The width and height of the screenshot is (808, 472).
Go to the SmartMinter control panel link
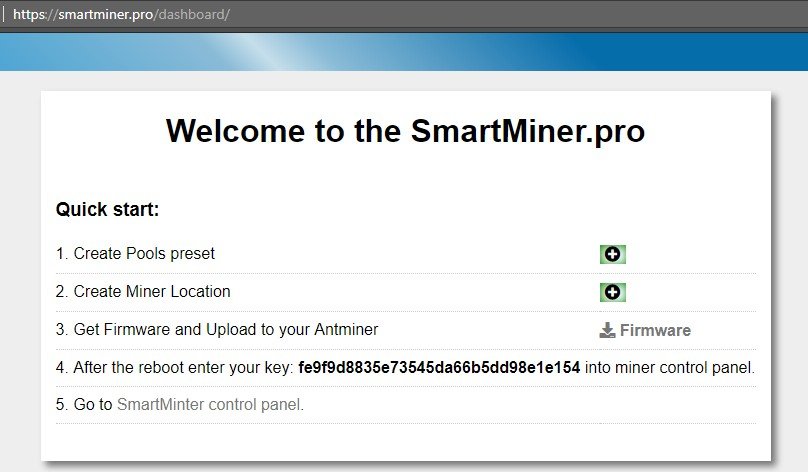tap(210, 404)
